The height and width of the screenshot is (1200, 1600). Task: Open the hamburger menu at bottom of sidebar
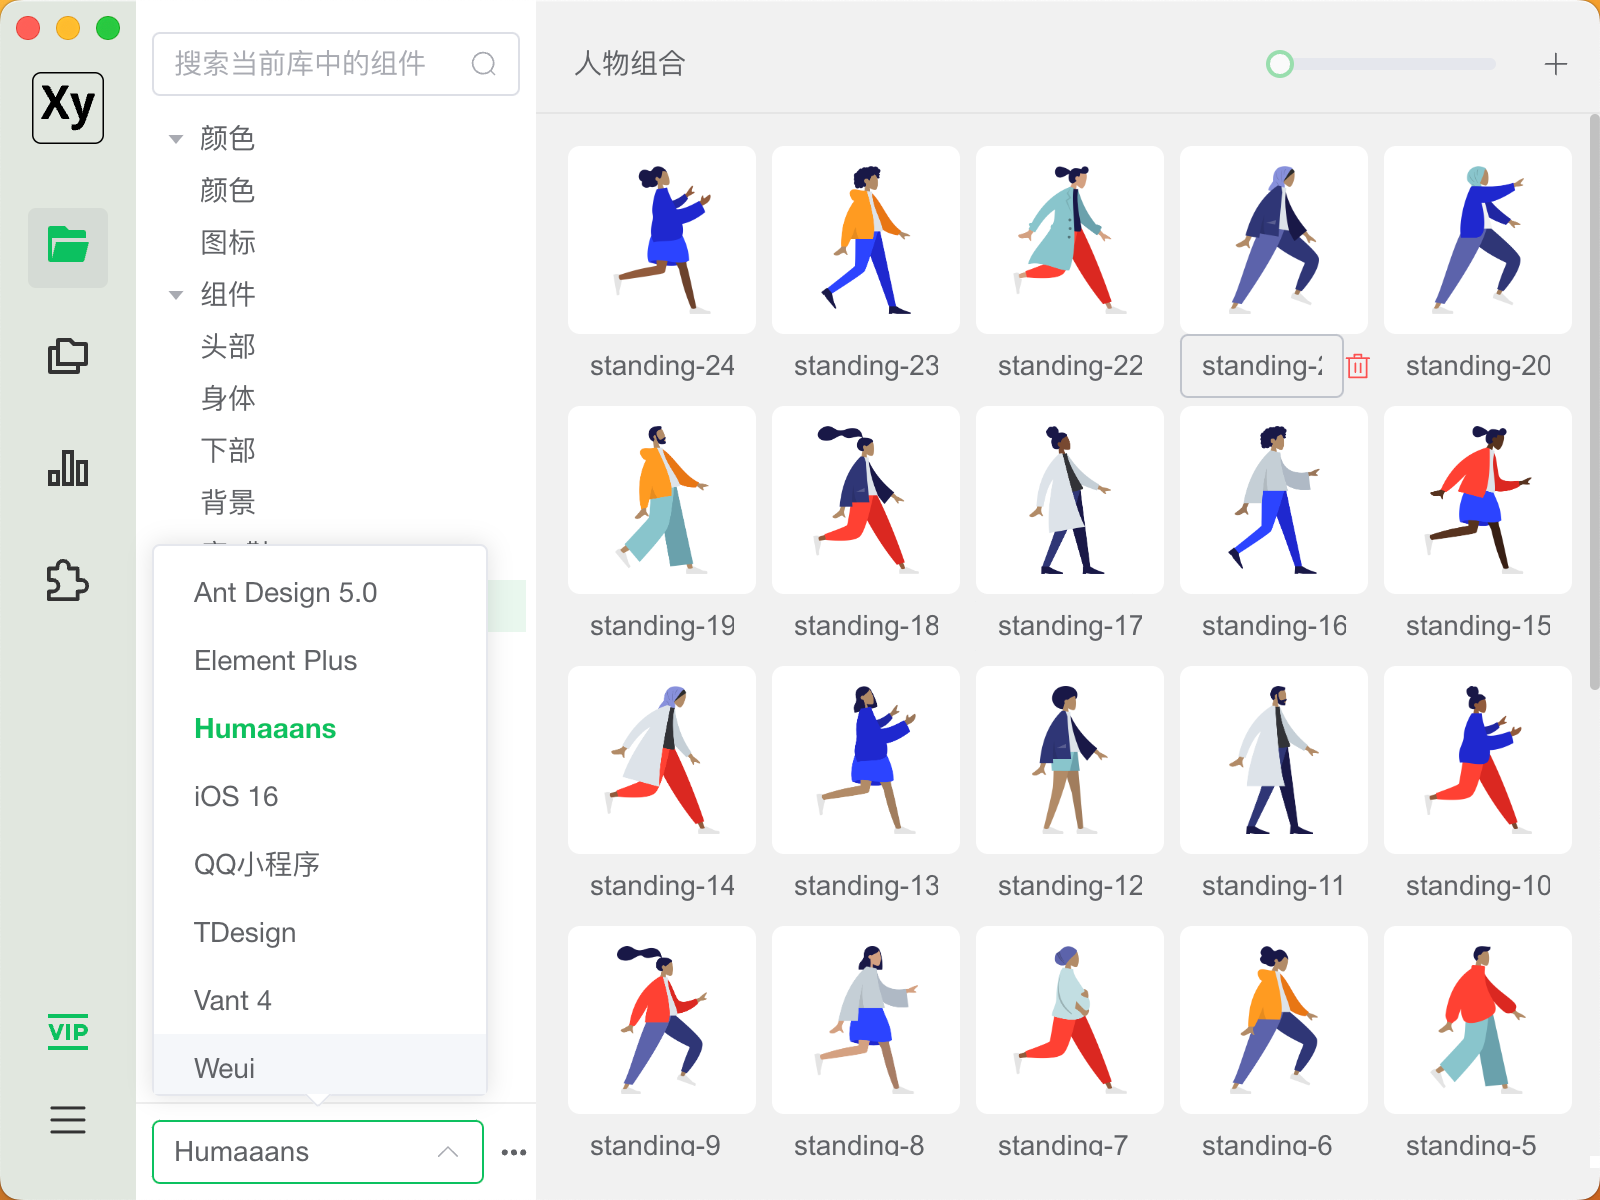(67, 1120)
